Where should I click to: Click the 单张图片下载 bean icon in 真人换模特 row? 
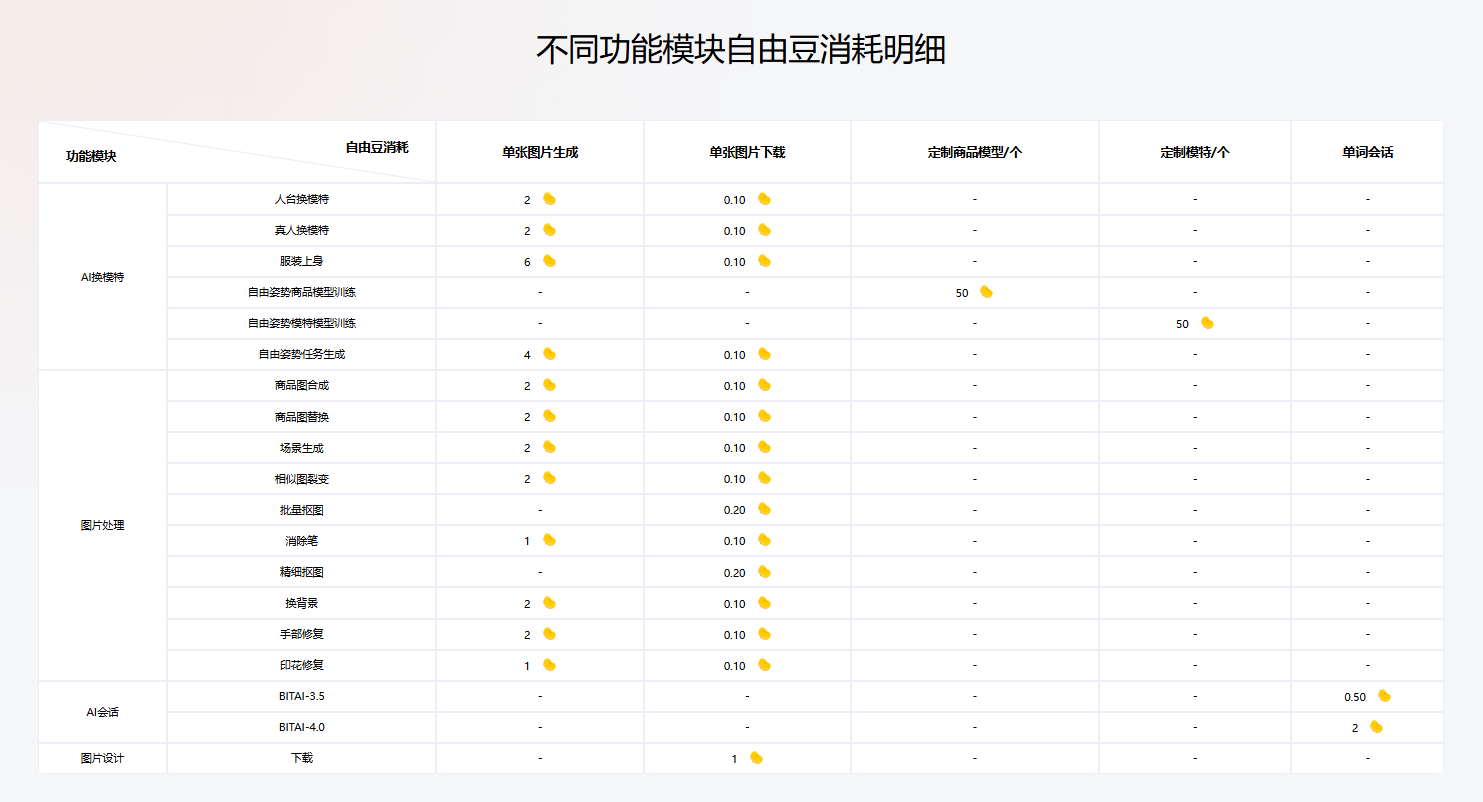point(764,230)
